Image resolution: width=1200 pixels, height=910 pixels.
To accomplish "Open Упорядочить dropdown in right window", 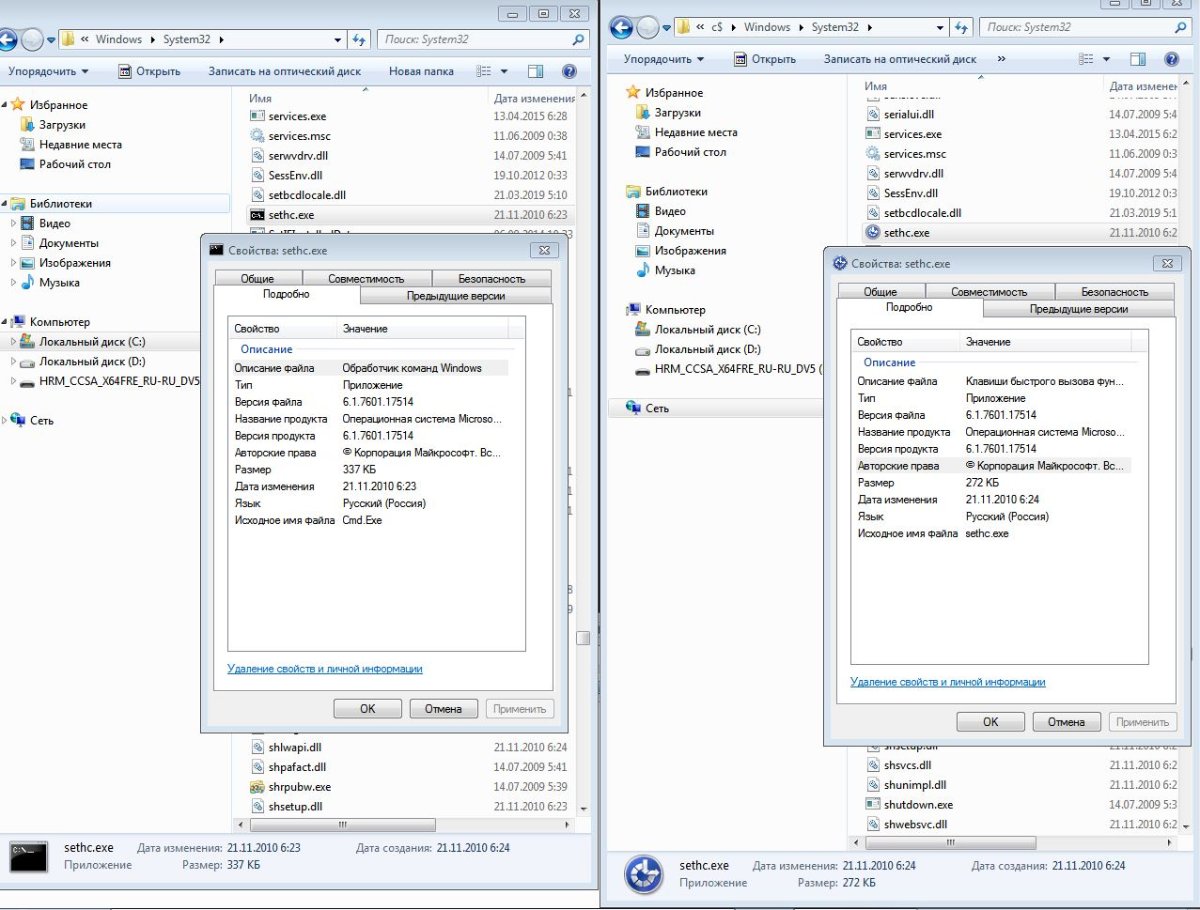I will tap(665, 59).
